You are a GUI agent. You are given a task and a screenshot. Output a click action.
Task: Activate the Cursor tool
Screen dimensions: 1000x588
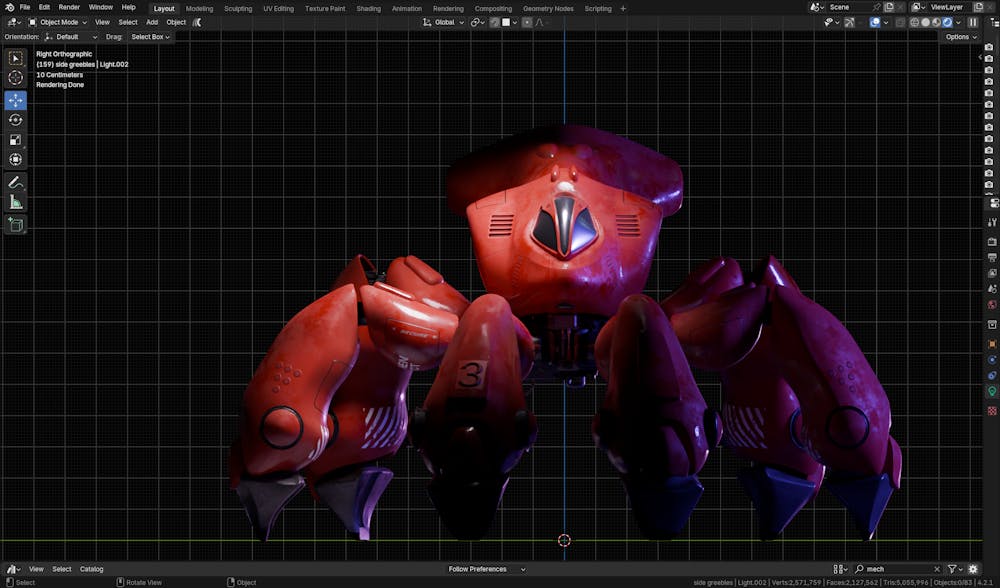[15, 78]
